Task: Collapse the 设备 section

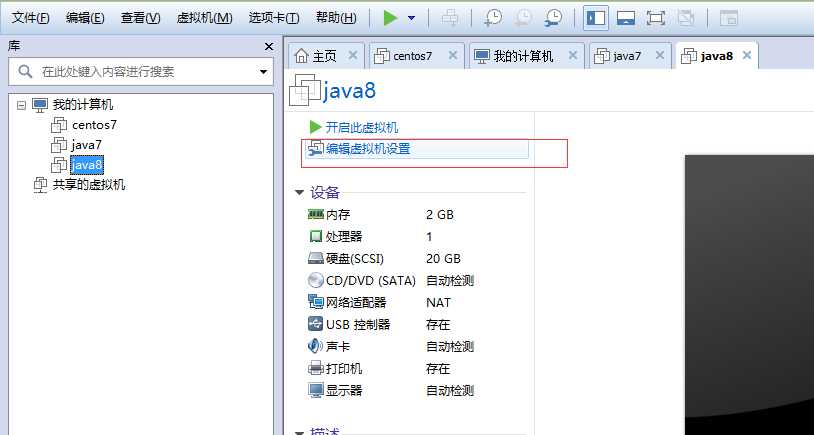Action: (299, 193)
